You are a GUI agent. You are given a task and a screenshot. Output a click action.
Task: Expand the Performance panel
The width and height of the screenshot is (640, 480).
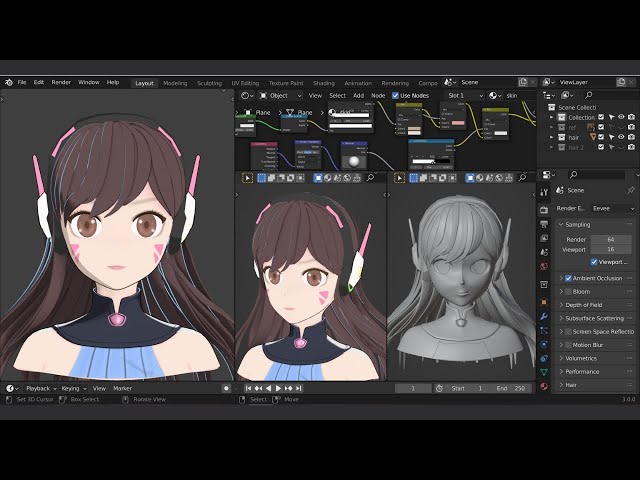click(x=561, y=372)
